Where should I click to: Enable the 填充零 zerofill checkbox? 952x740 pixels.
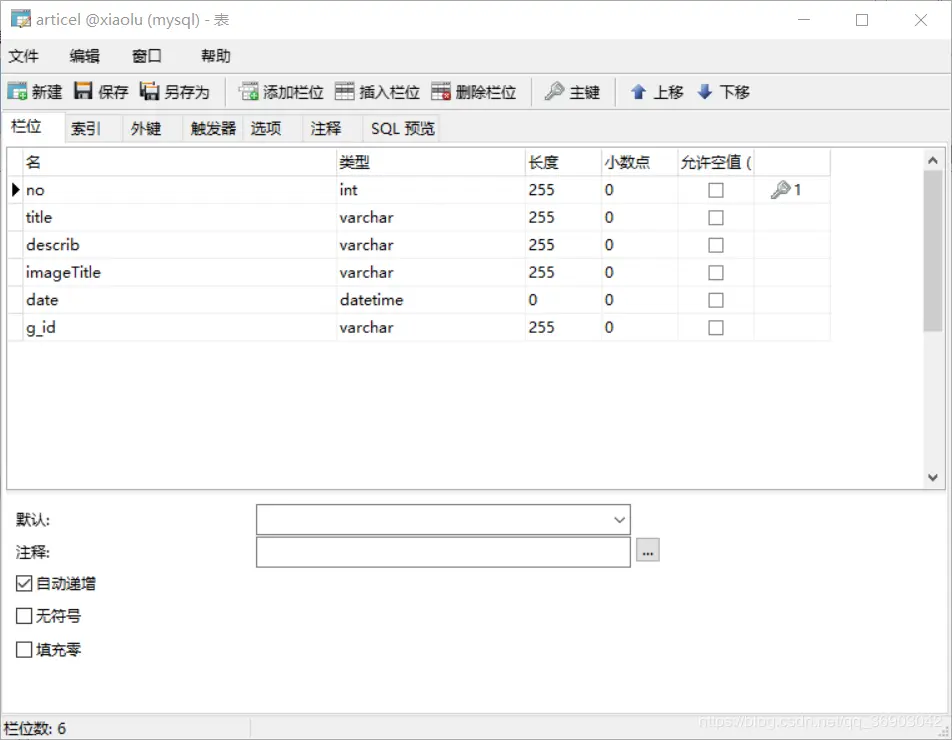(x=24, y=650)
